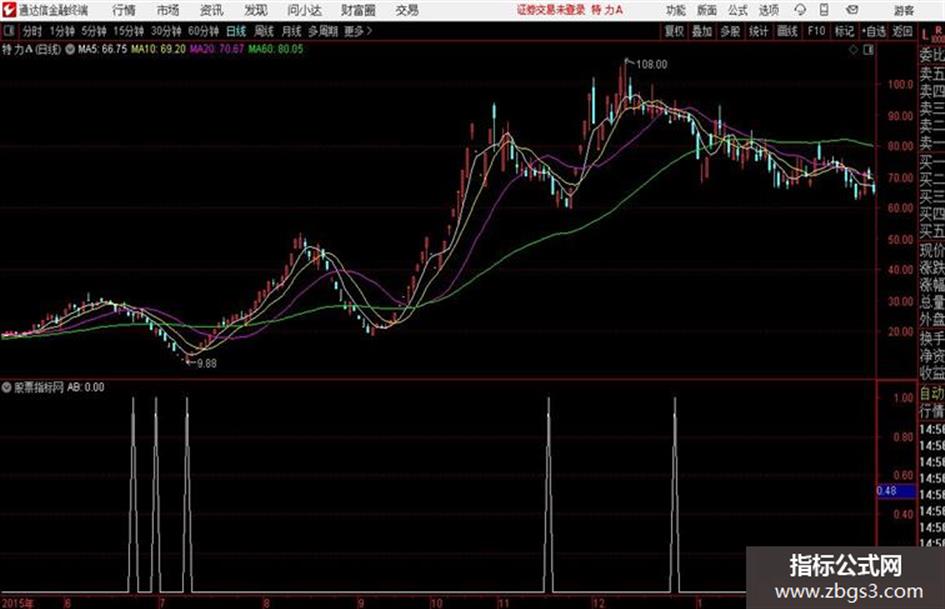Select the 周线 weekly chart tab
This screenshot has height=609, width=945.
point(264,31)
